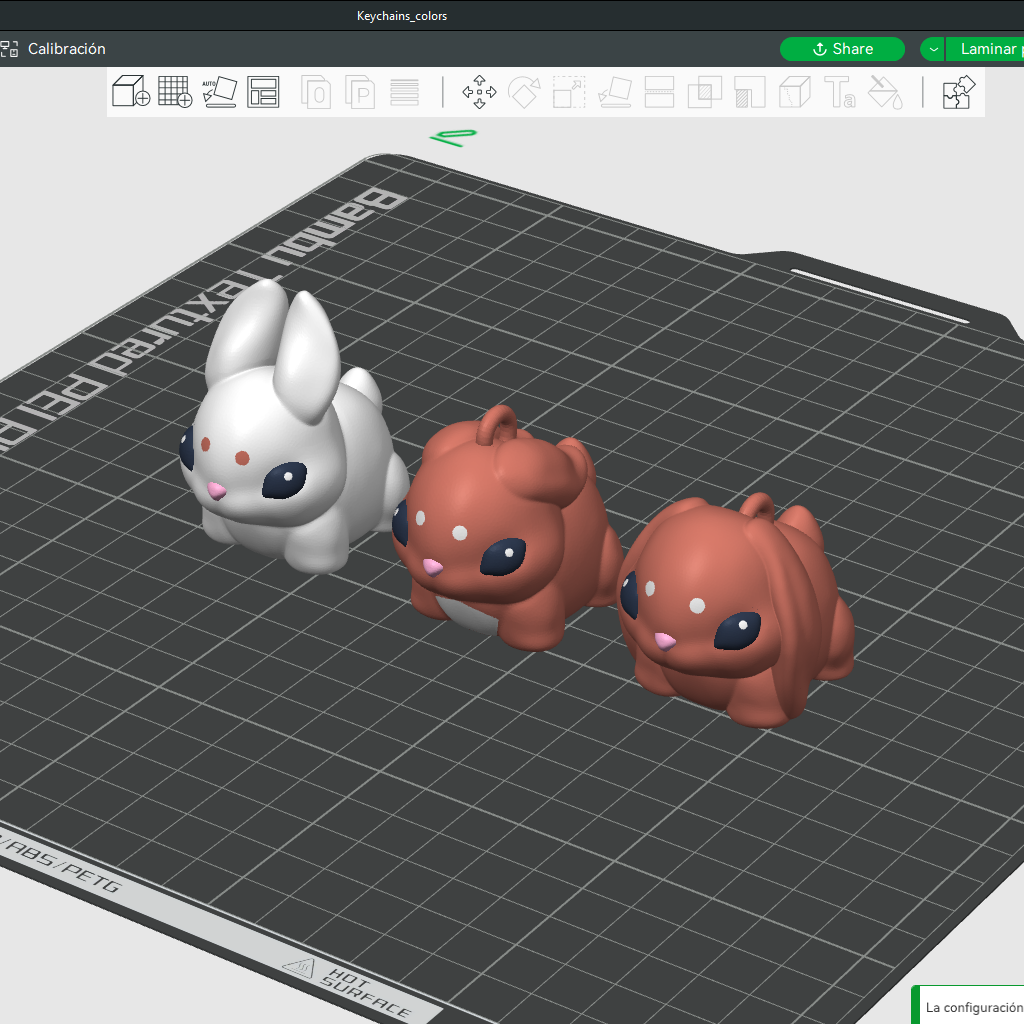Open the Color painting bucket tool

pyautogui.click(x=884, y=92)
